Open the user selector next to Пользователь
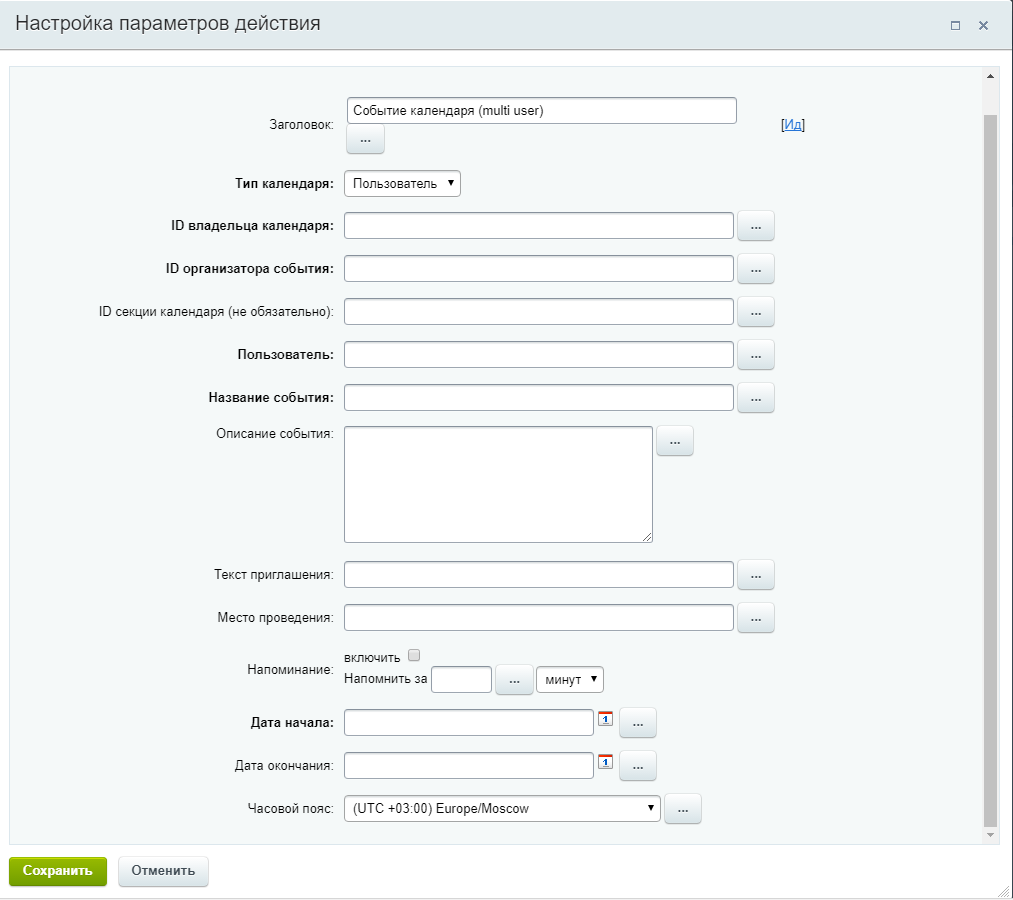 point(755,354)
